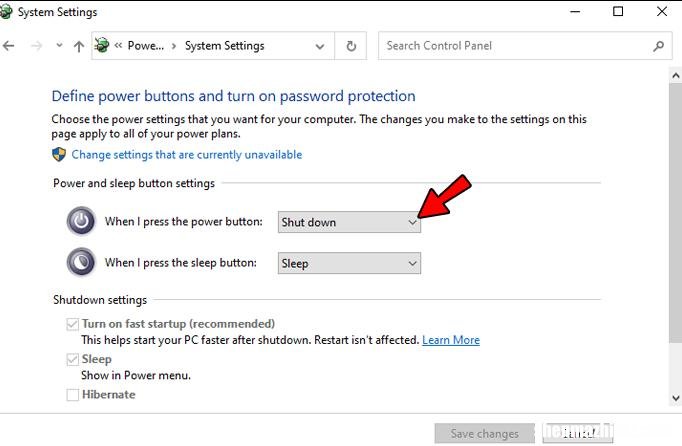Enable the Hibernate checkbox
Screen dimensions: 682x446
(x=73, y=395)
